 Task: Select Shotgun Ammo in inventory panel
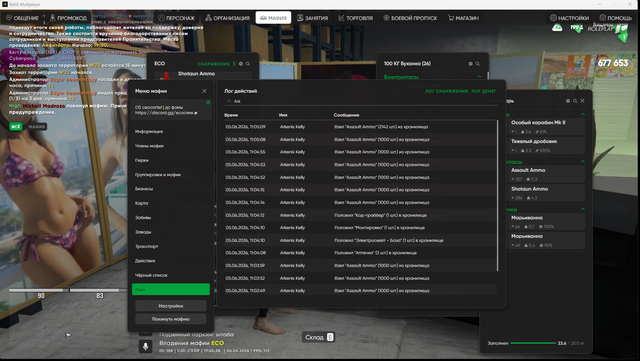[x=546, y=193]
